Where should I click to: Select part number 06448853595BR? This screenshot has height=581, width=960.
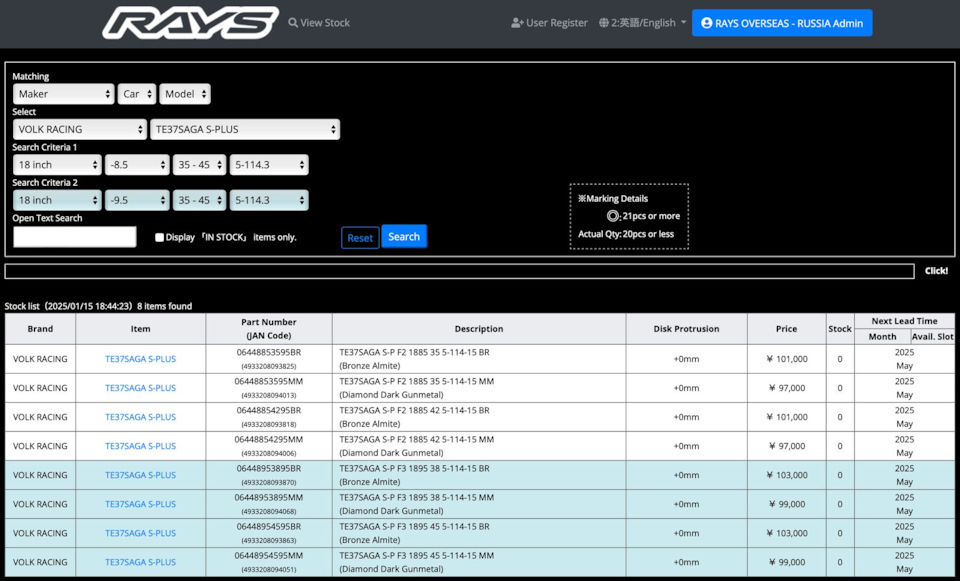269,353
